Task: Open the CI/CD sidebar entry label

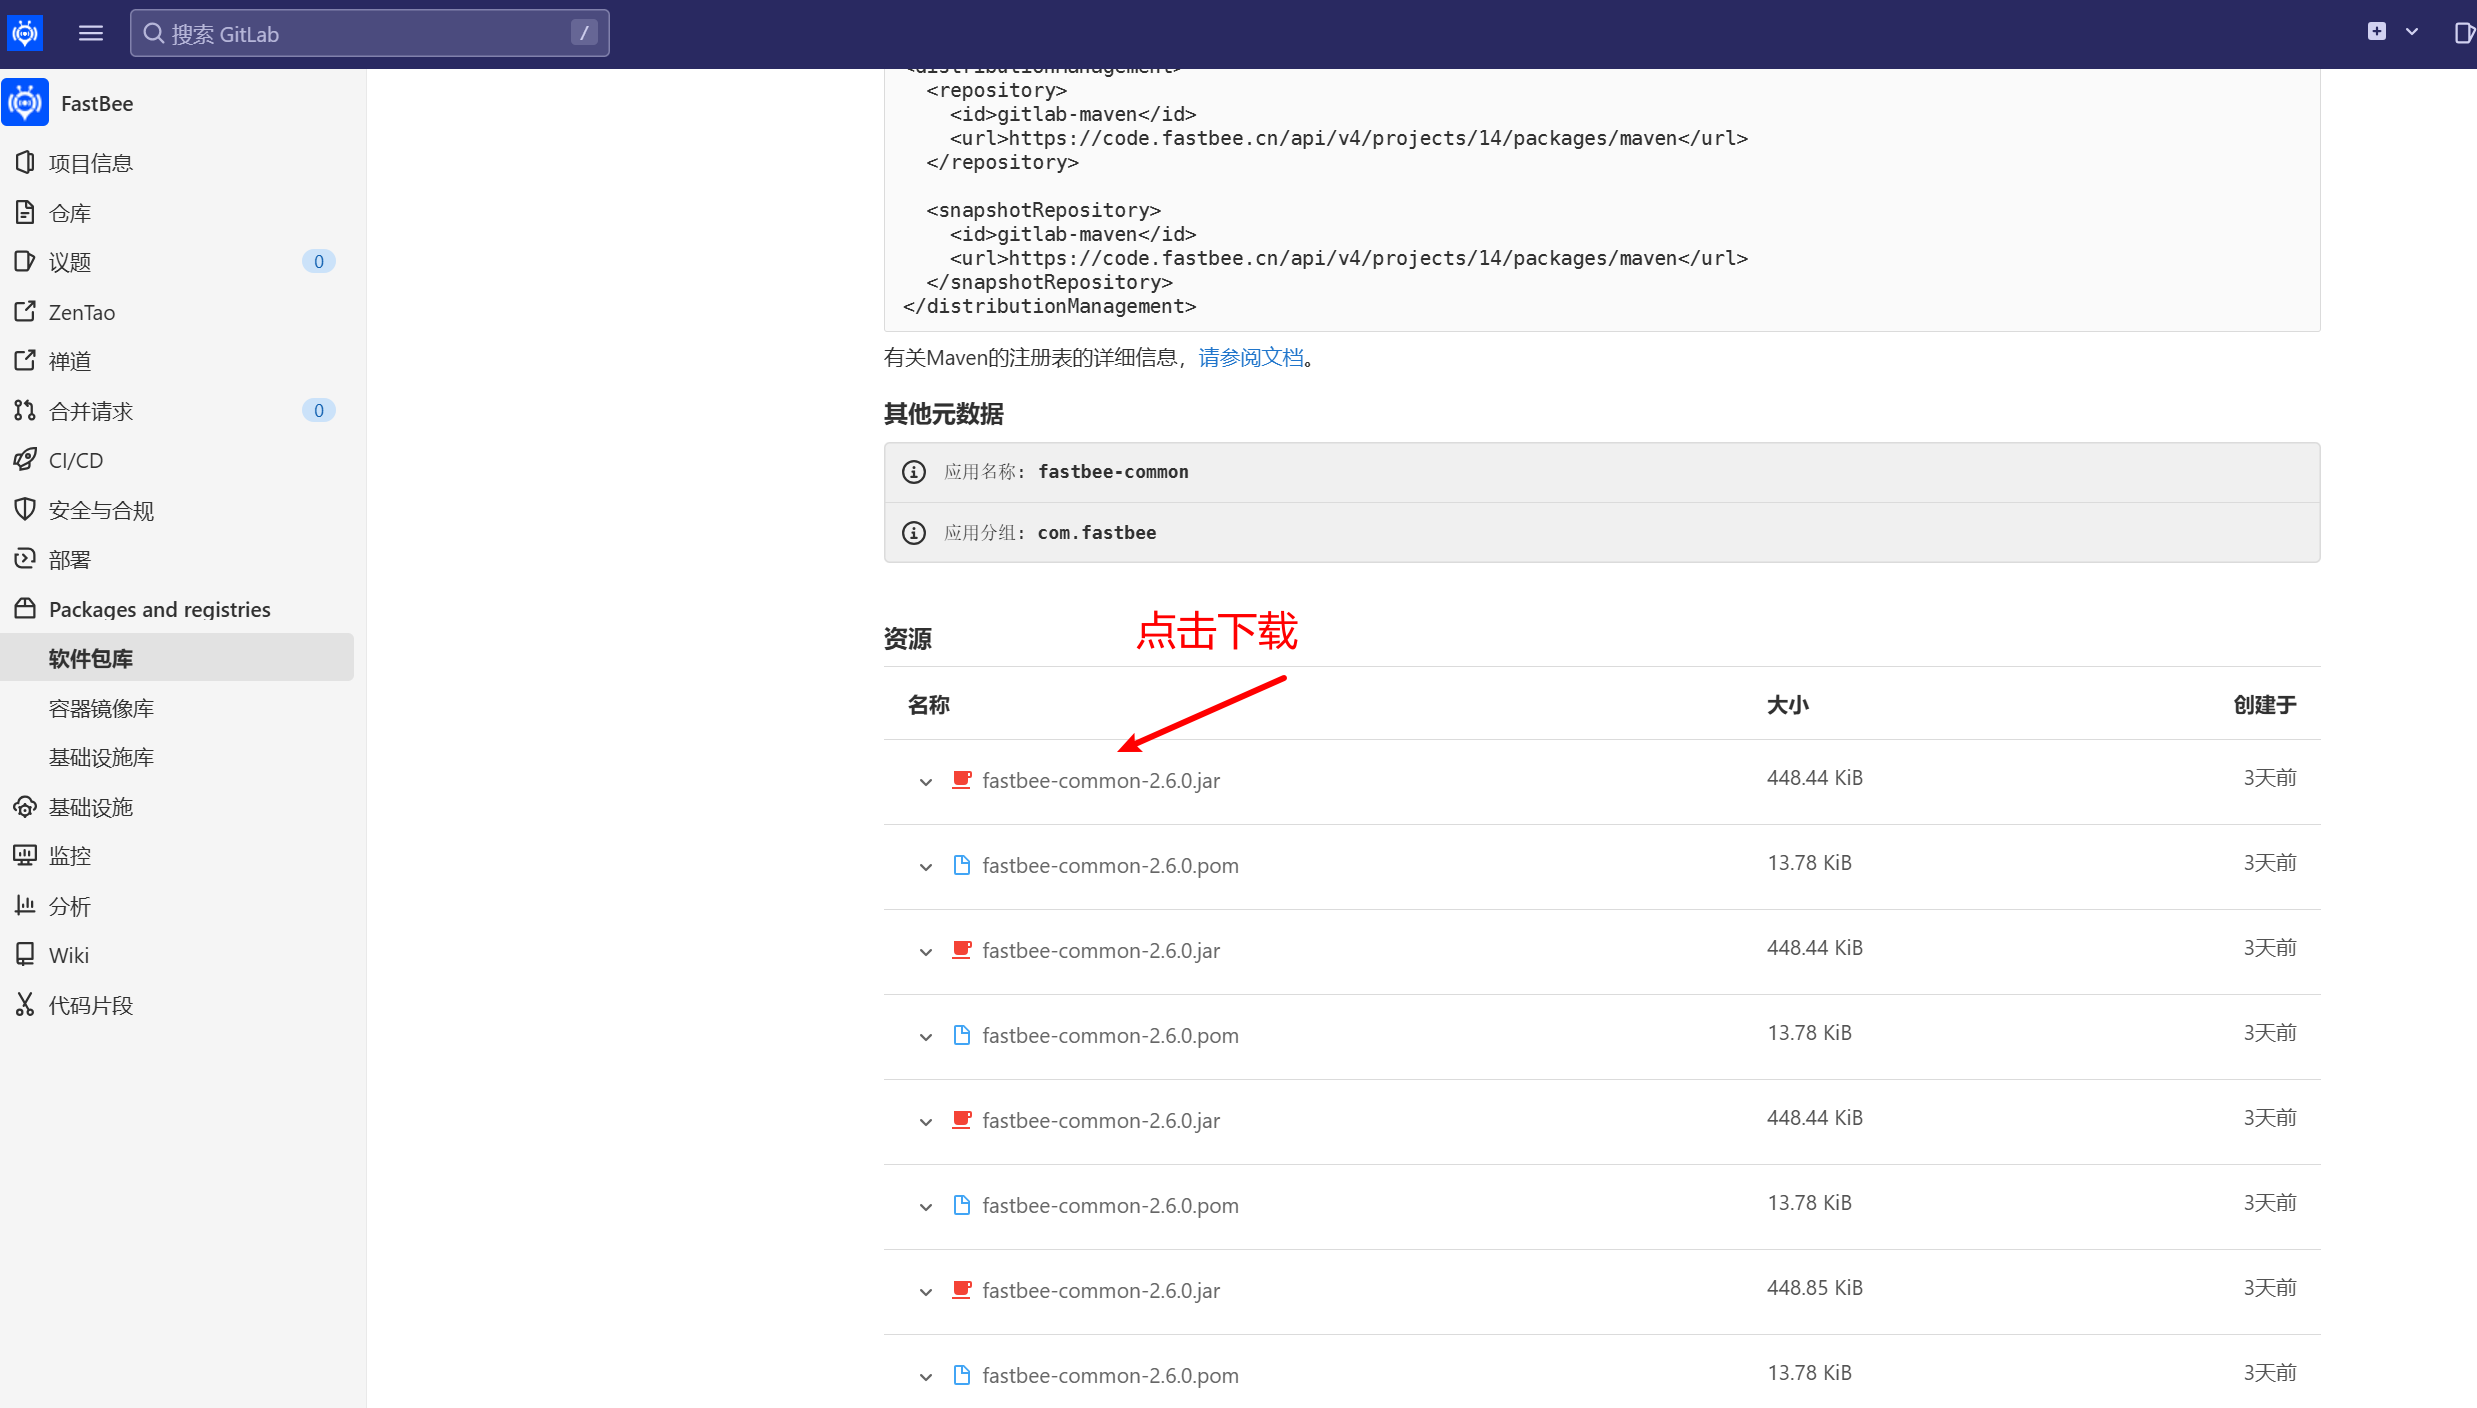Action: click(76, 460)
